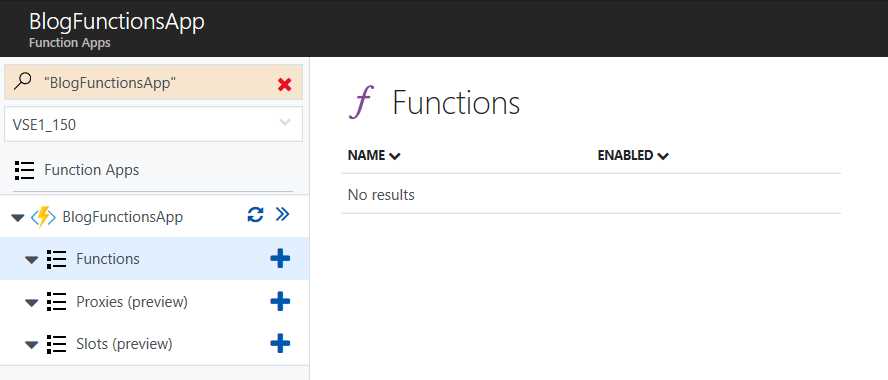Expand the Slots (preview) node arrow
Screen dimensions: 888x380
click(x=32, y=345)
